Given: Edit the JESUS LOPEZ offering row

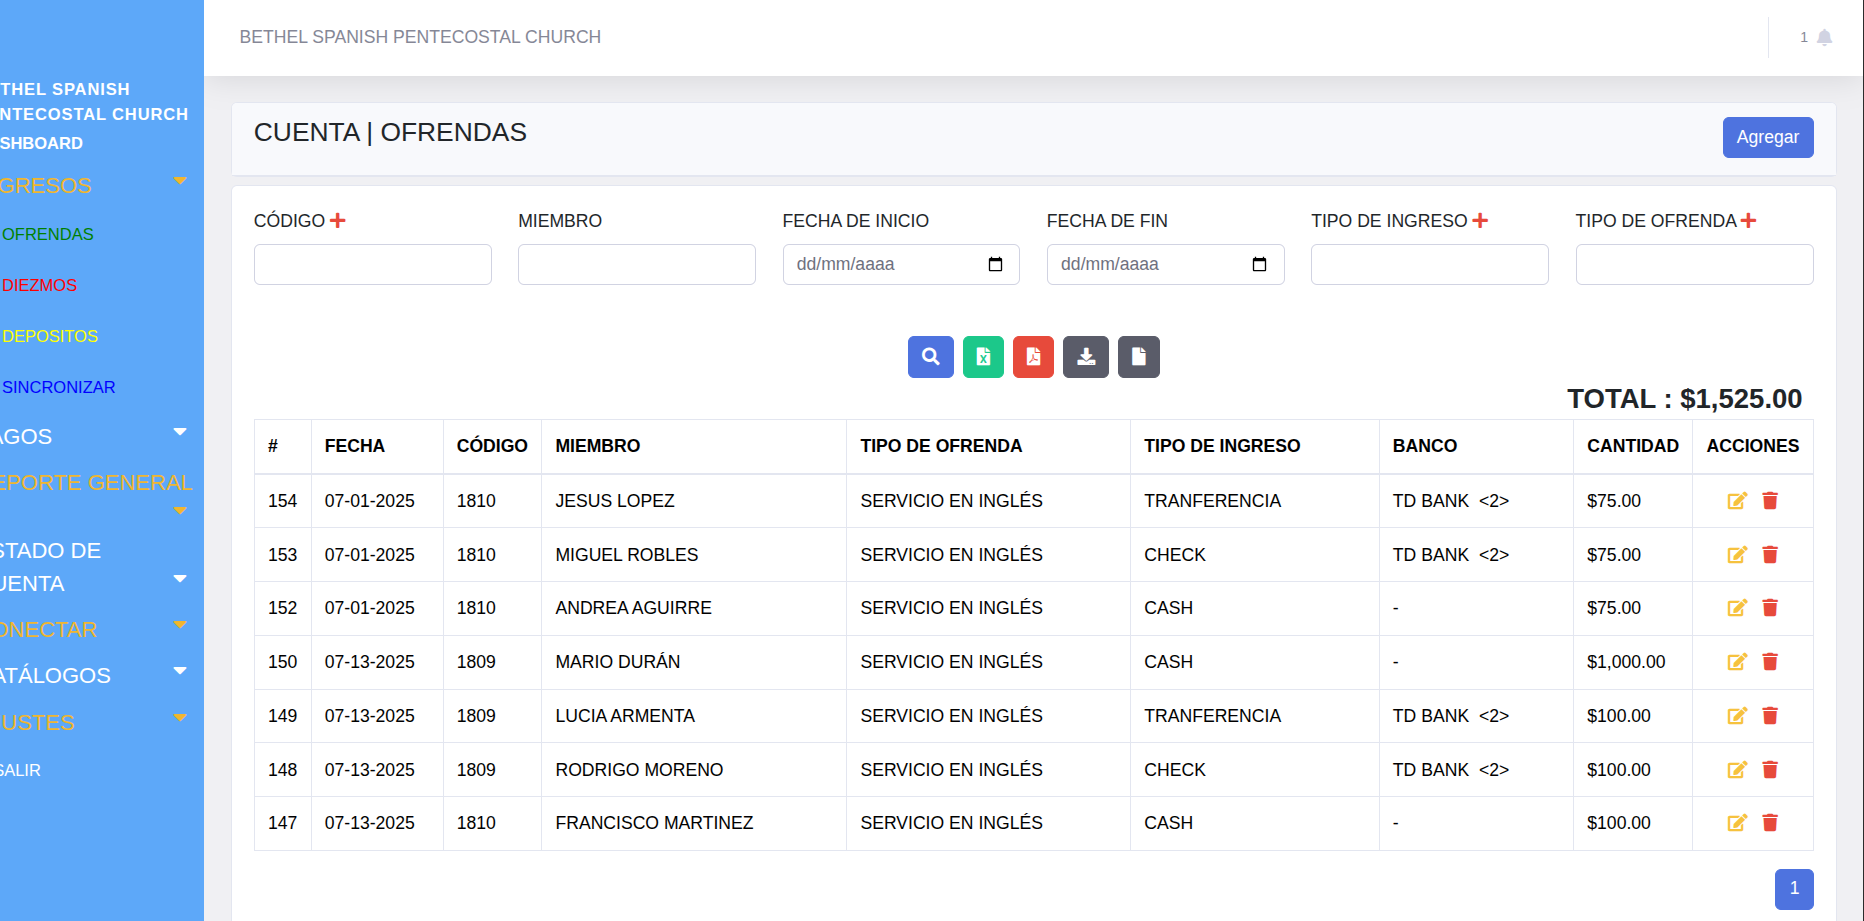Looking at the screenshot, I should [x=1737, y=501].
